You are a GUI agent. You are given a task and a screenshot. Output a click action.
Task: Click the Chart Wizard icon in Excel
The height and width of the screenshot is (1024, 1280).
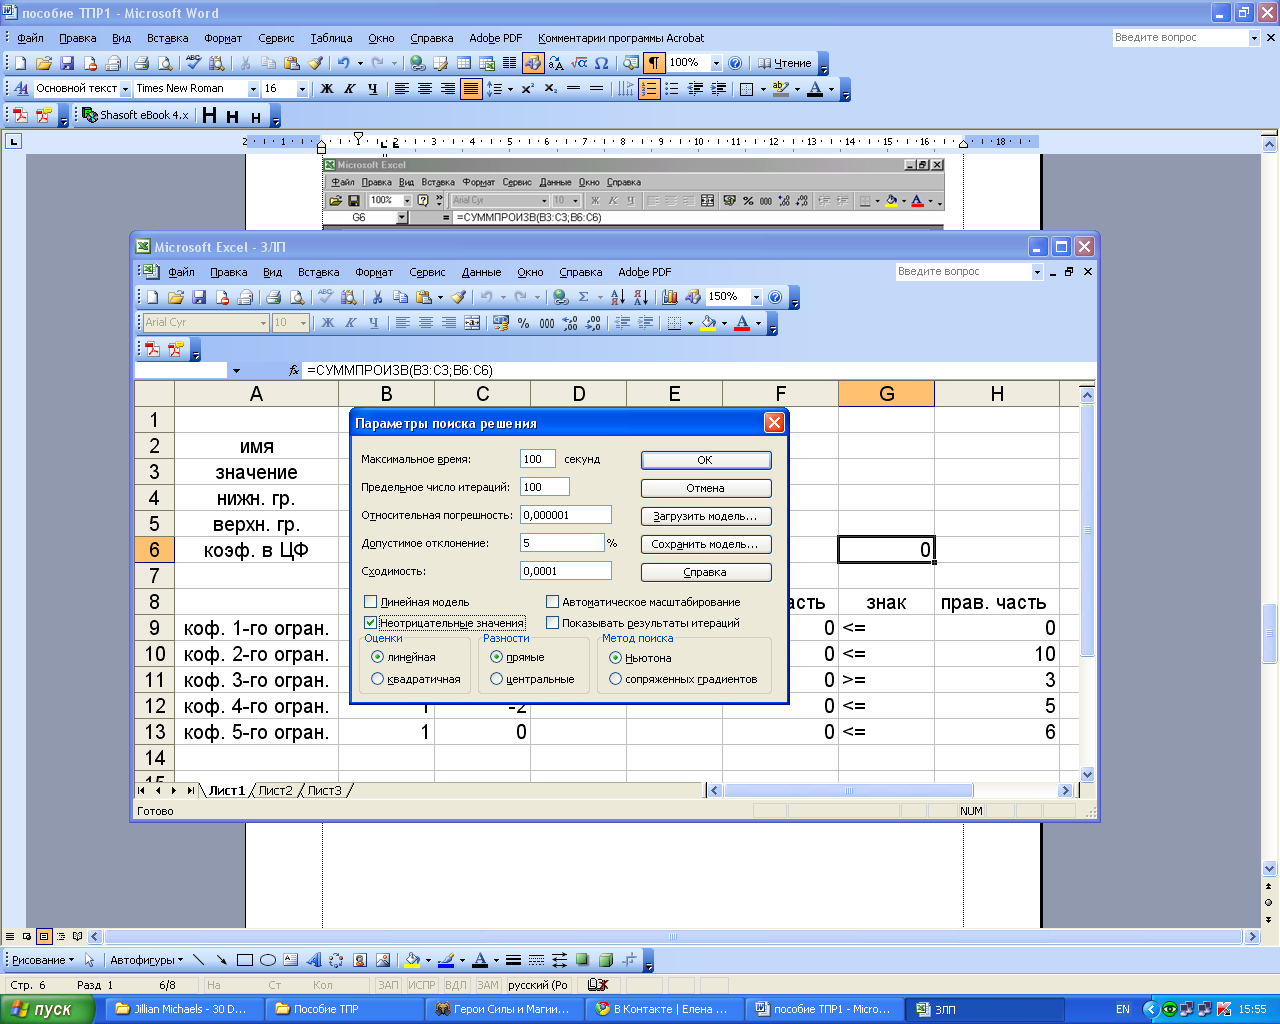[670, 297]
